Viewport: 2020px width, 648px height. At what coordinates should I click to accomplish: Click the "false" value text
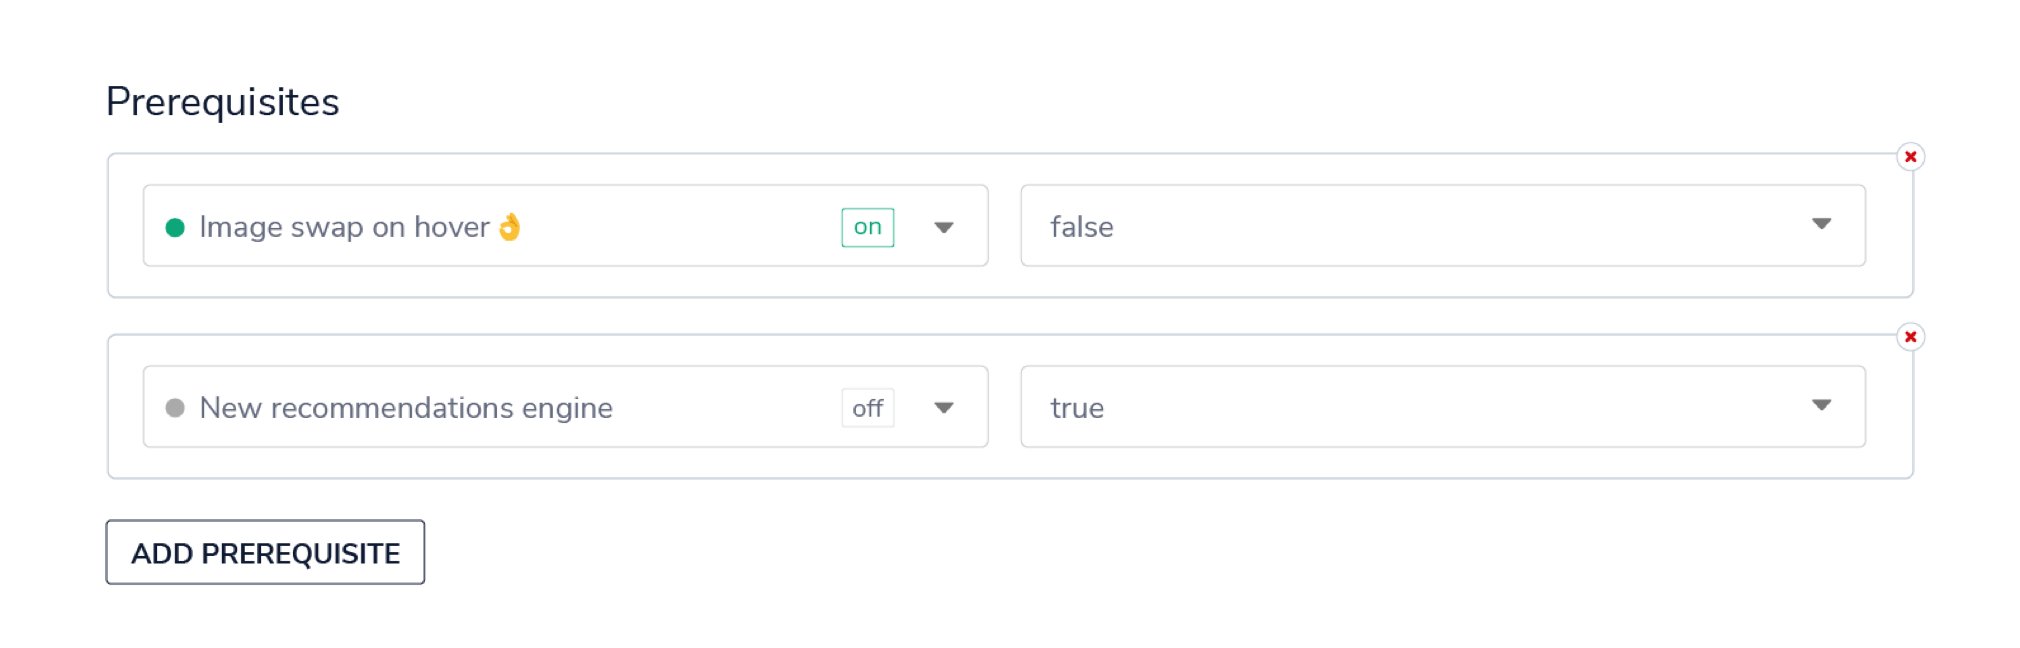pyautogui.click(x=1081, y=227)
